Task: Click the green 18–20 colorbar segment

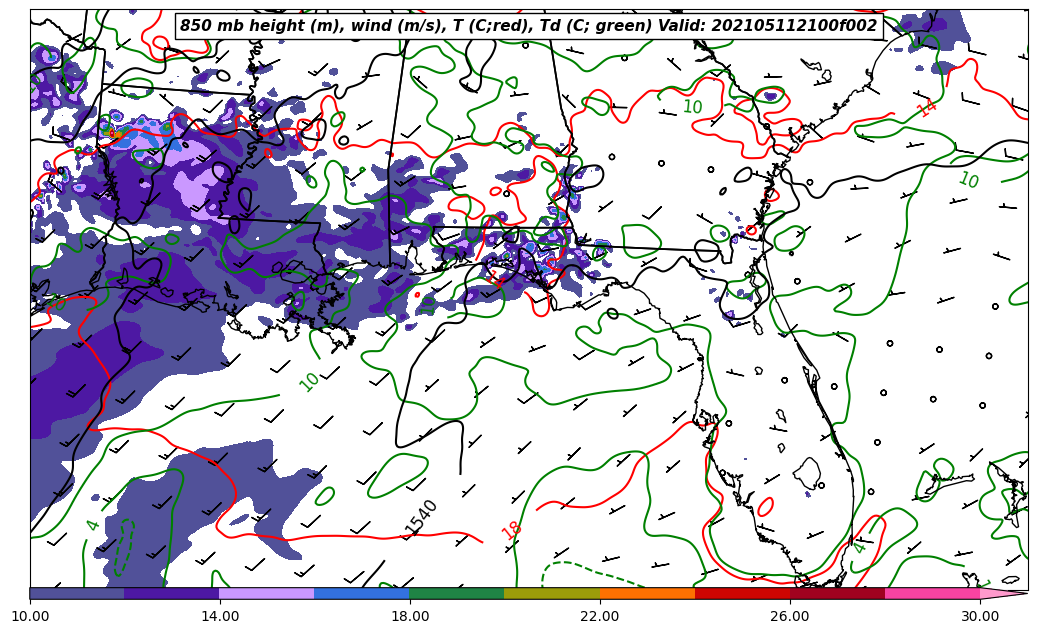Action: click(457, 593)
